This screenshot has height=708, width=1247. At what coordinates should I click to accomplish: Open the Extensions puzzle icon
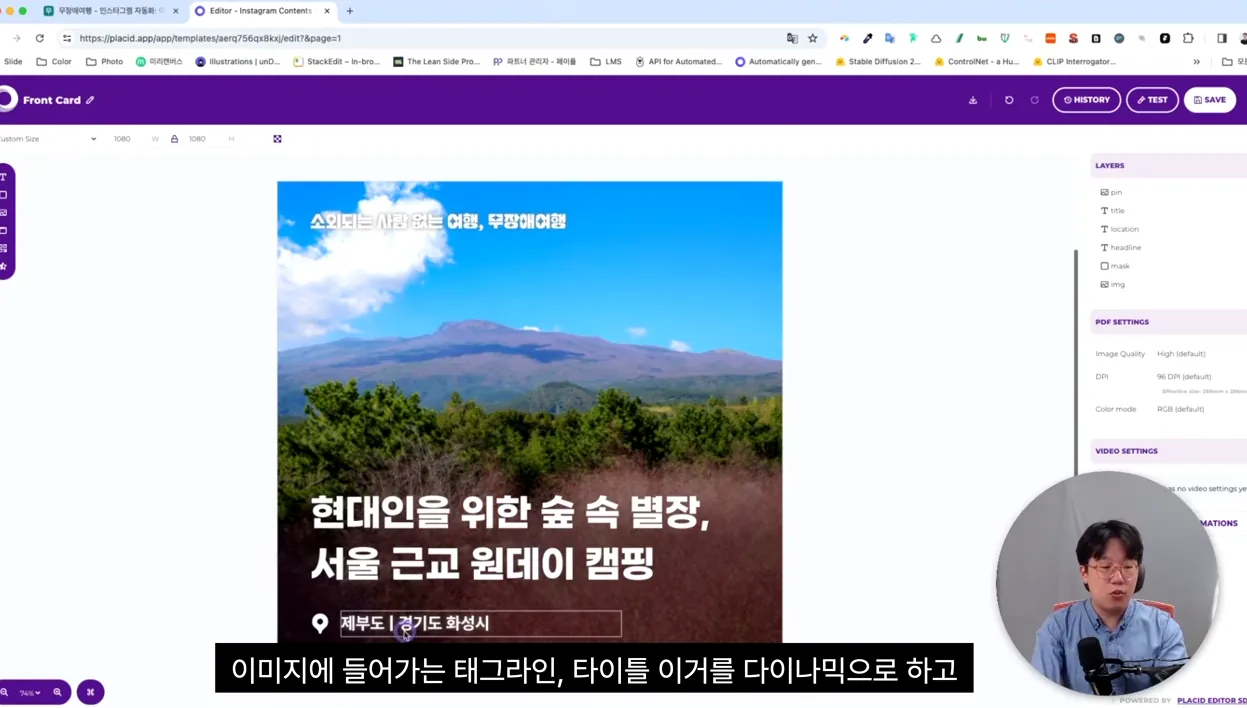(1188, 38)
